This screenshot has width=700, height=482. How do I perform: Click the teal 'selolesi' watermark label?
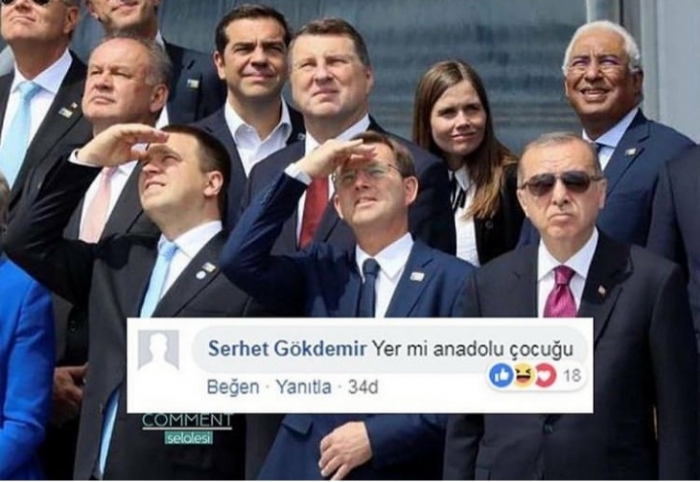[x=188, y=438]
